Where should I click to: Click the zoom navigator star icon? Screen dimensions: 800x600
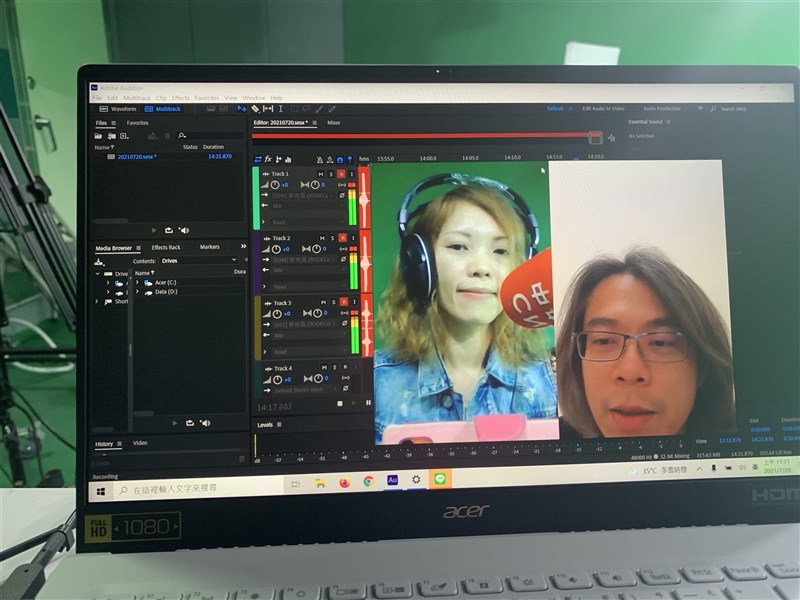611,138
